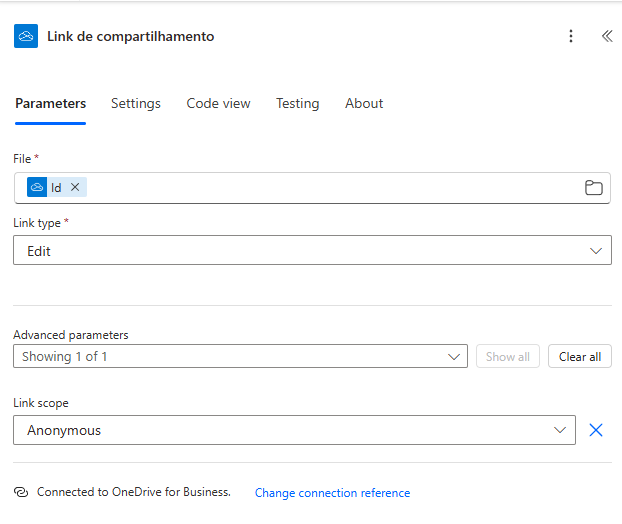The image size is (622, 524).
Task: Open the Link scope dropdown
Action: pyautogui.click(x=294, y=430)
